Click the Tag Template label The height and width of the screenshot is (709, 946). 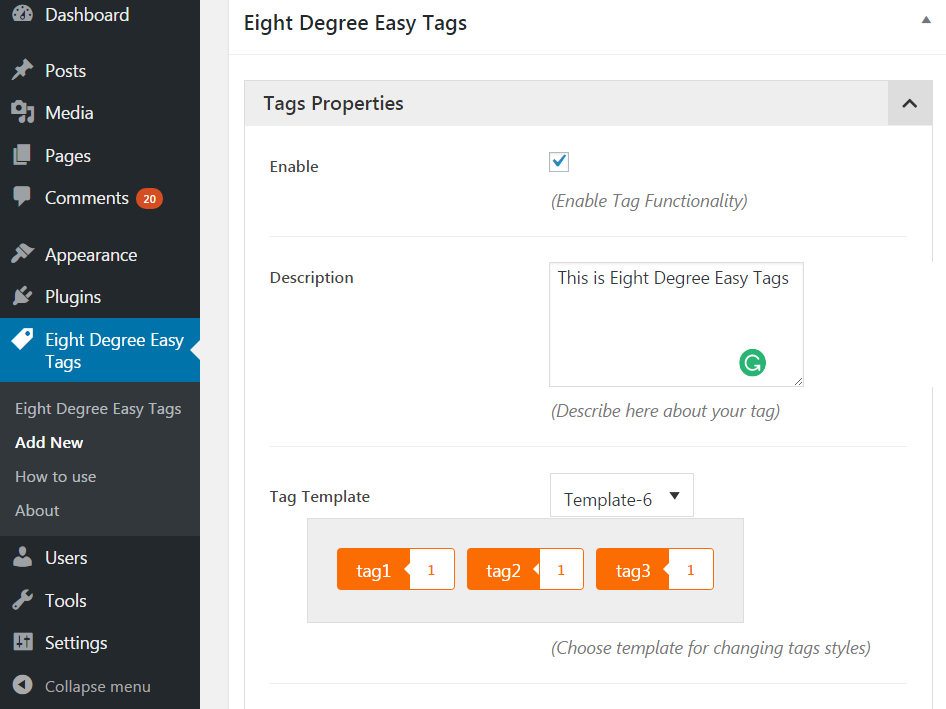320,497
